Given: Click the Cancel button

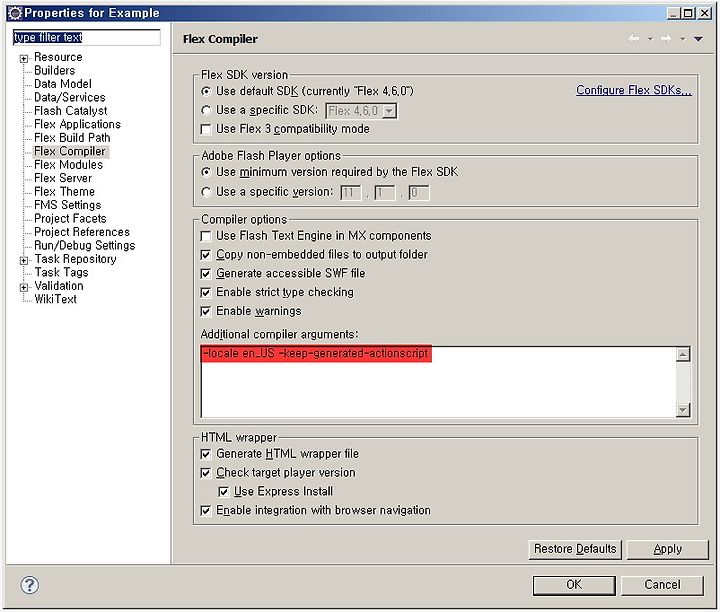Looking at the screenshot, I should coord(662,585).
